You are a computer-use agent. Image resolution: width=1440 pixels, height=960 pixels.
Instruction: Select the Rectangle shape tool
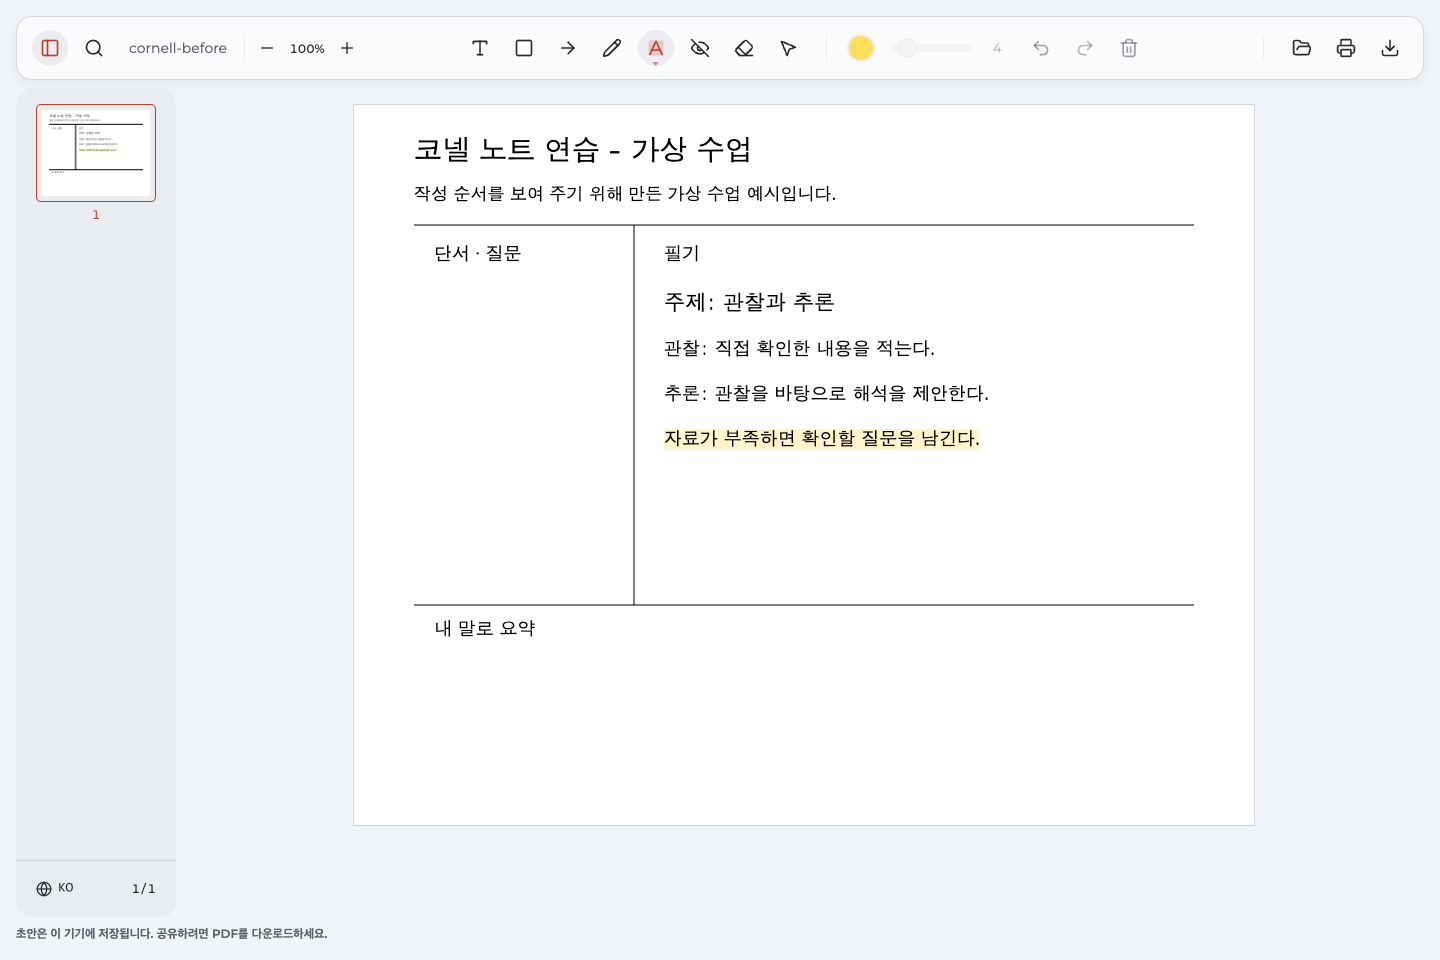tap(524, 48)
